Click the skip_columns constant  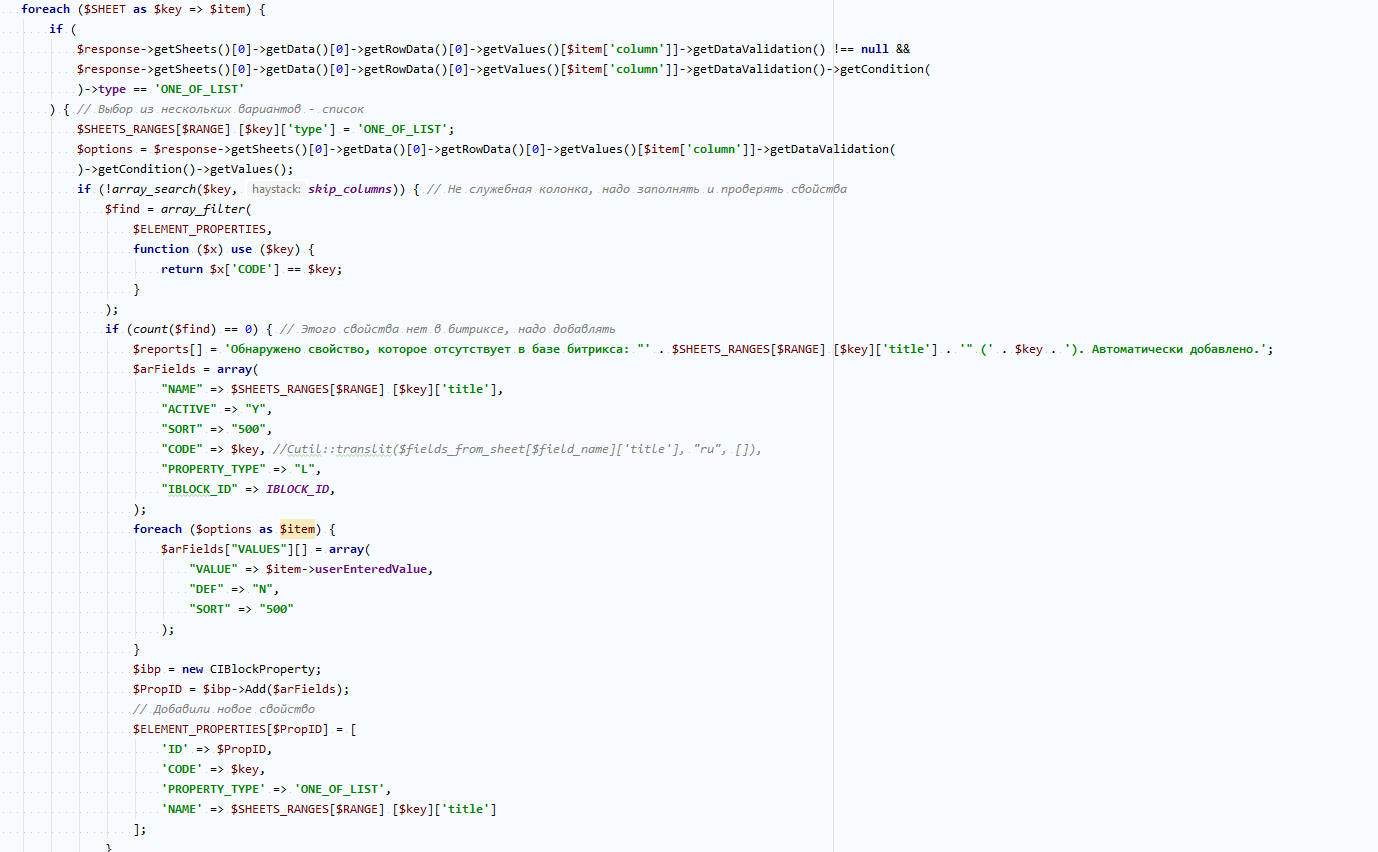pyautogui.click(x=350, y=189)
